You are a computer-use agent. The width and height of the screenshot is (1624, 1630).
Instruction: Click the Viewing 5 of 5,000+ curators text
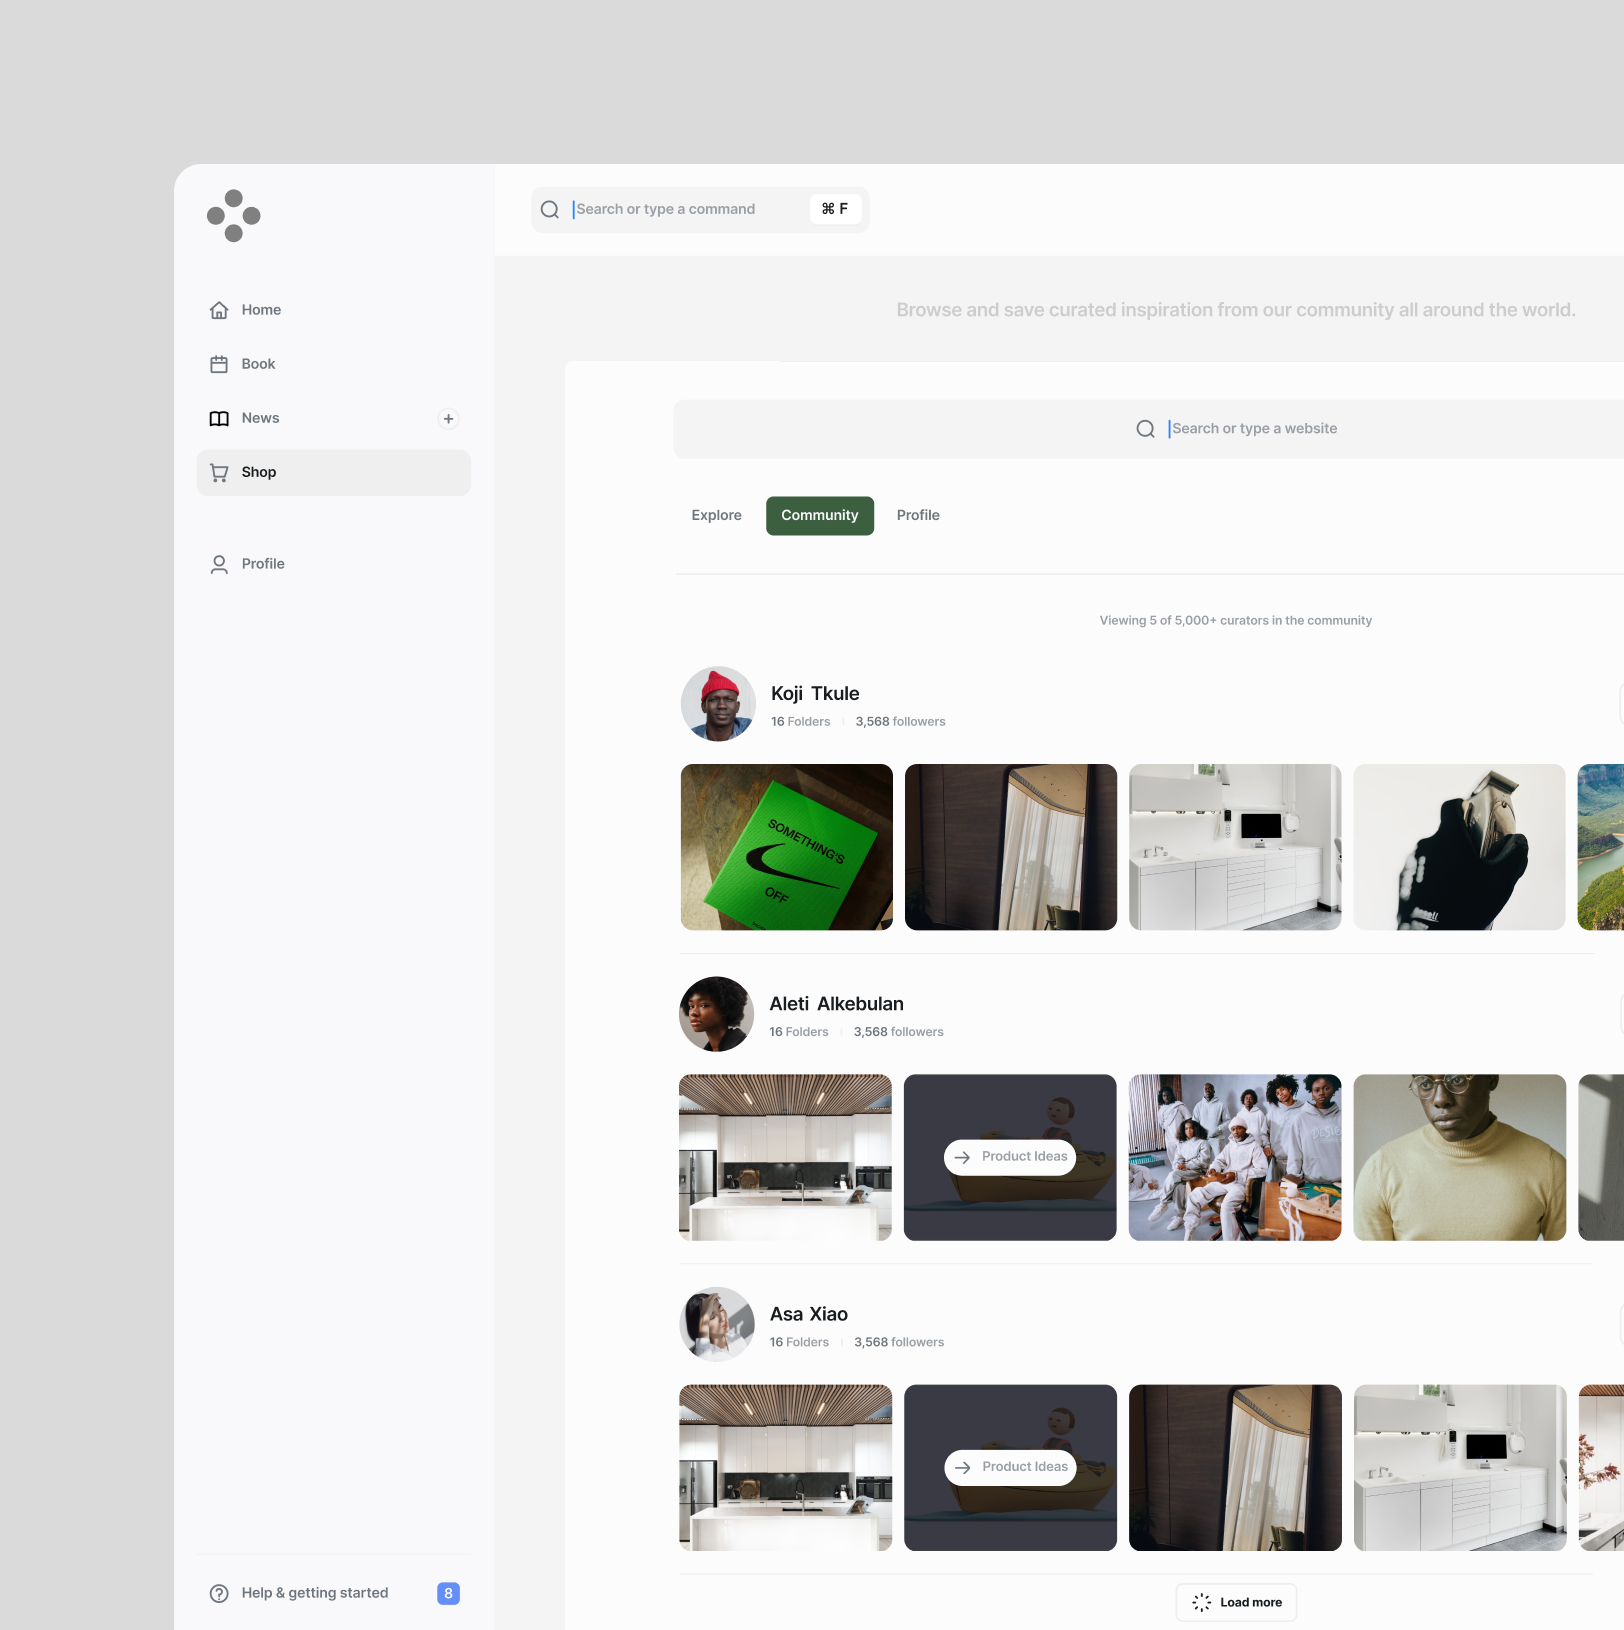(1235, 621)
